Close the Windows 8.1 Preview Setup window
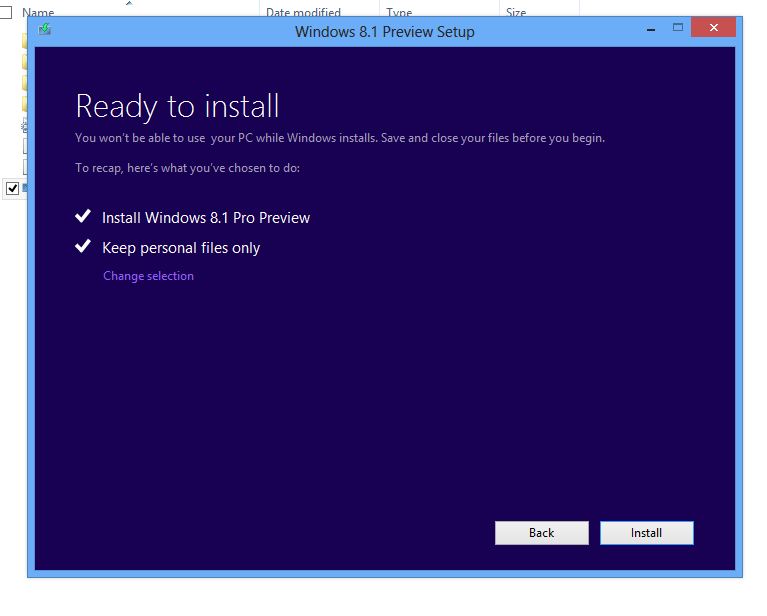Image resolution: width=767 pixels, height=616 pixels. click(x=713, y=27)
